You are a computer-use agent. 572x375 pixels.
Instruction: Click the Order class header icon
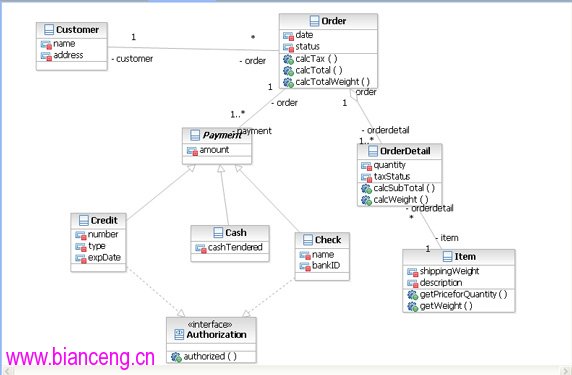(x=314, y=21)
